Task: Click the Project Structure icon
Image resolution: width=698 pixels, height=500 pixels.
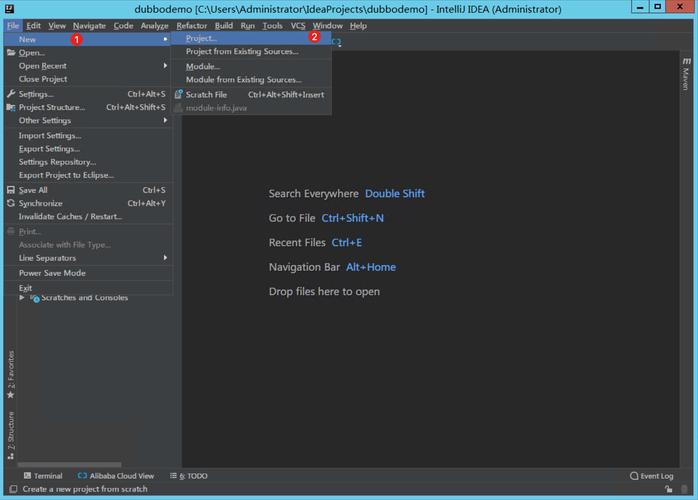Action: [11, 107]
